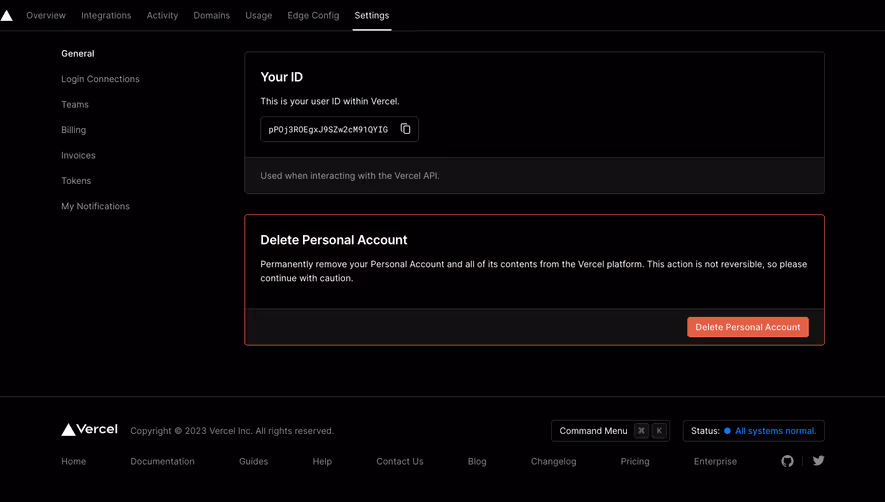Open Vercel GitHub page via footer icon
Screen dimensions: 885x502
click(787, 461)
